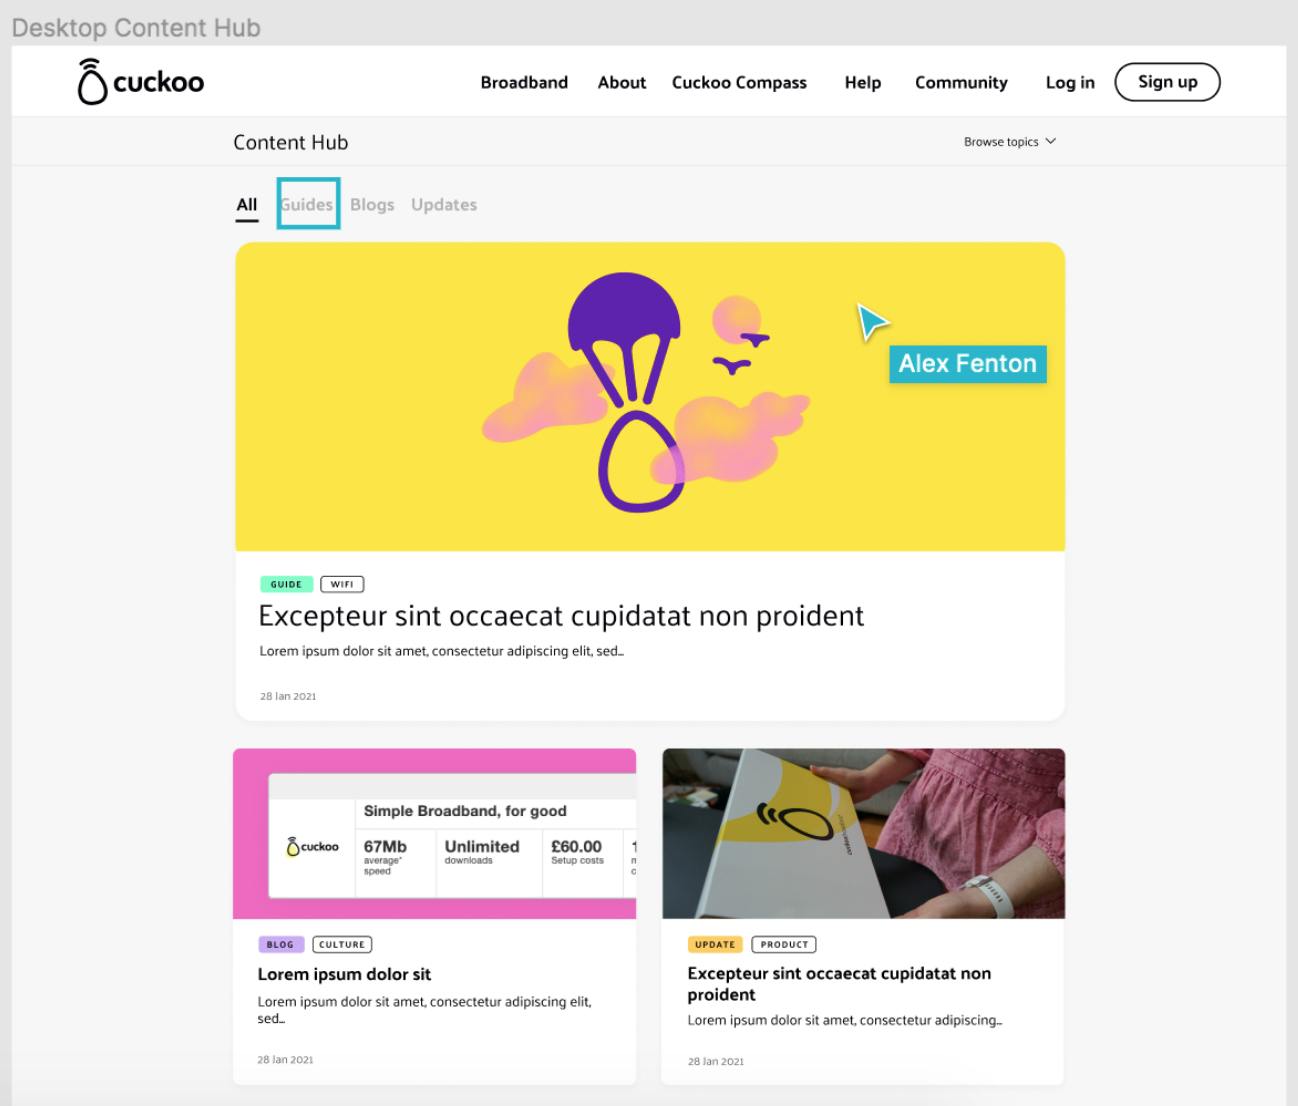
Task: Click the chevron next to Browse topics
Action: point(1050,142)
